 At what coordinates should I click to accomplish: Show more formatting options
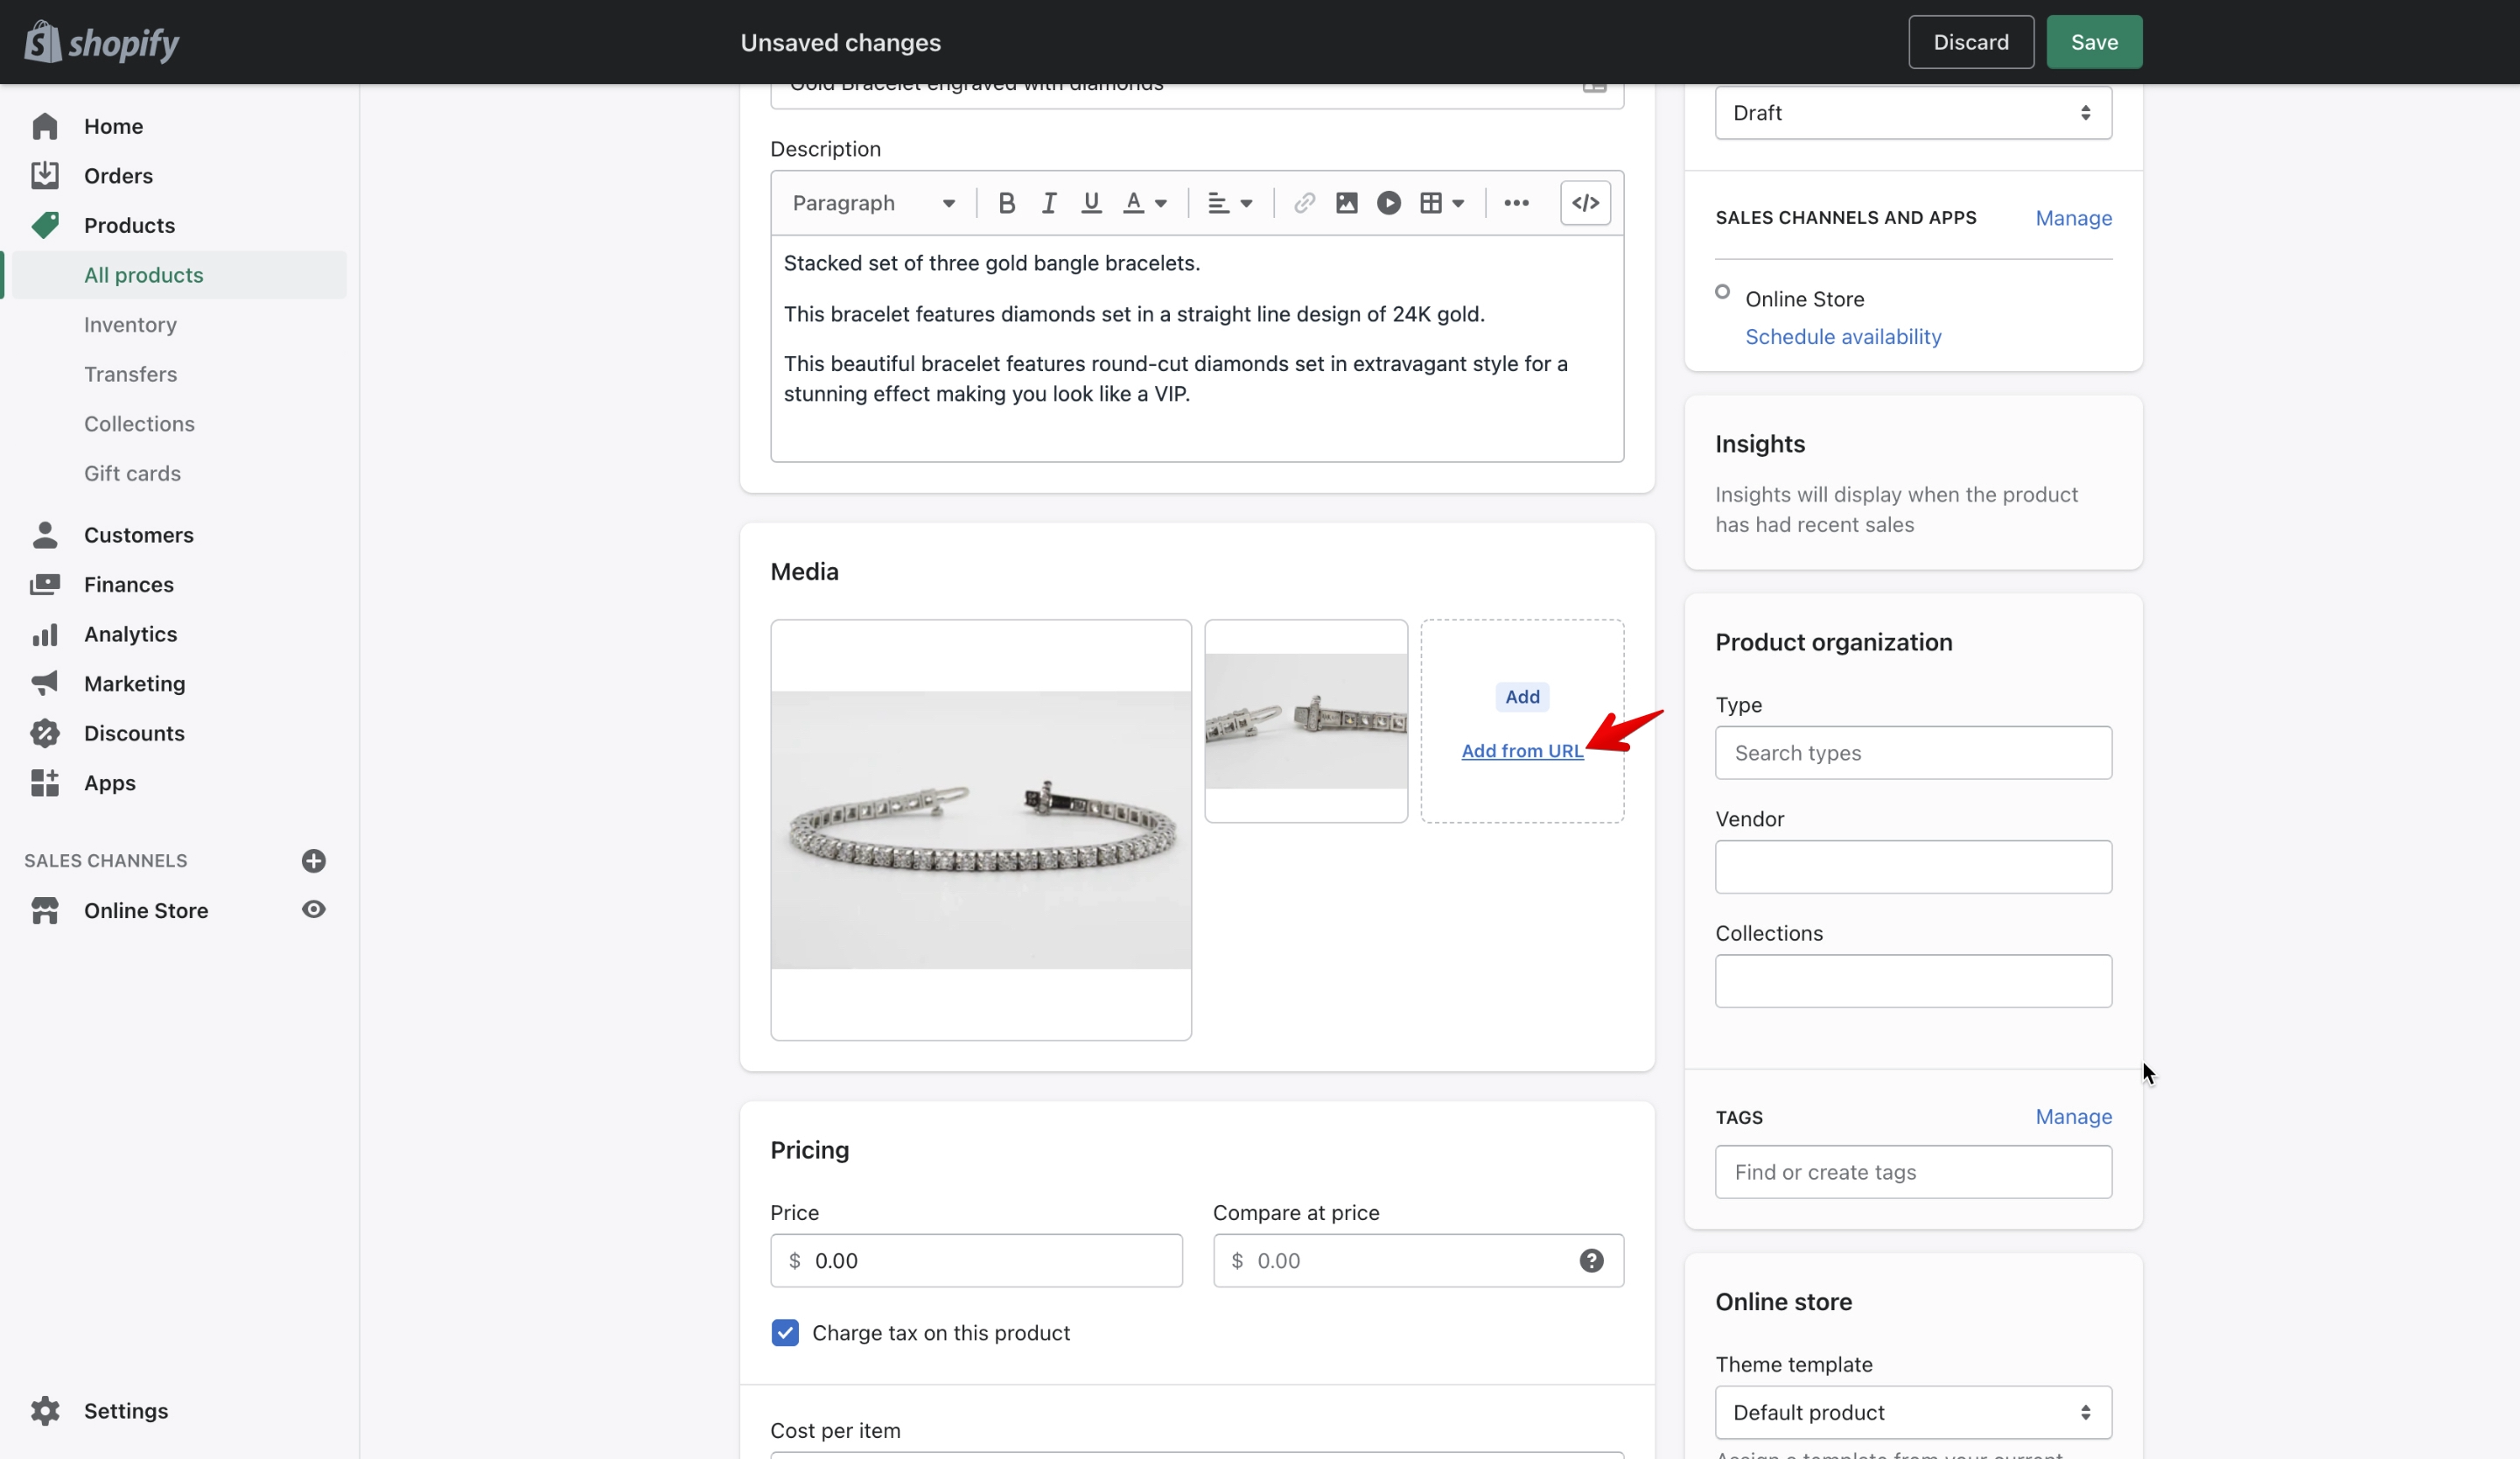(x=1516, y=203)
